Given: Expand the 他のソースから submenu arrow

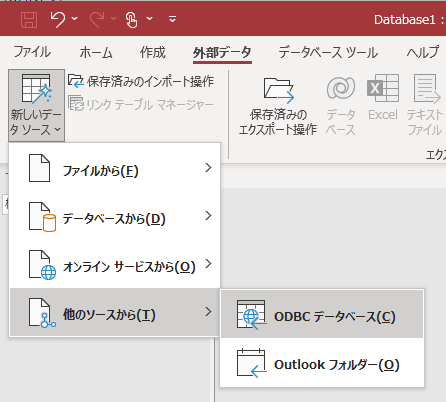Looking at the screenshot, I should 208,312.
